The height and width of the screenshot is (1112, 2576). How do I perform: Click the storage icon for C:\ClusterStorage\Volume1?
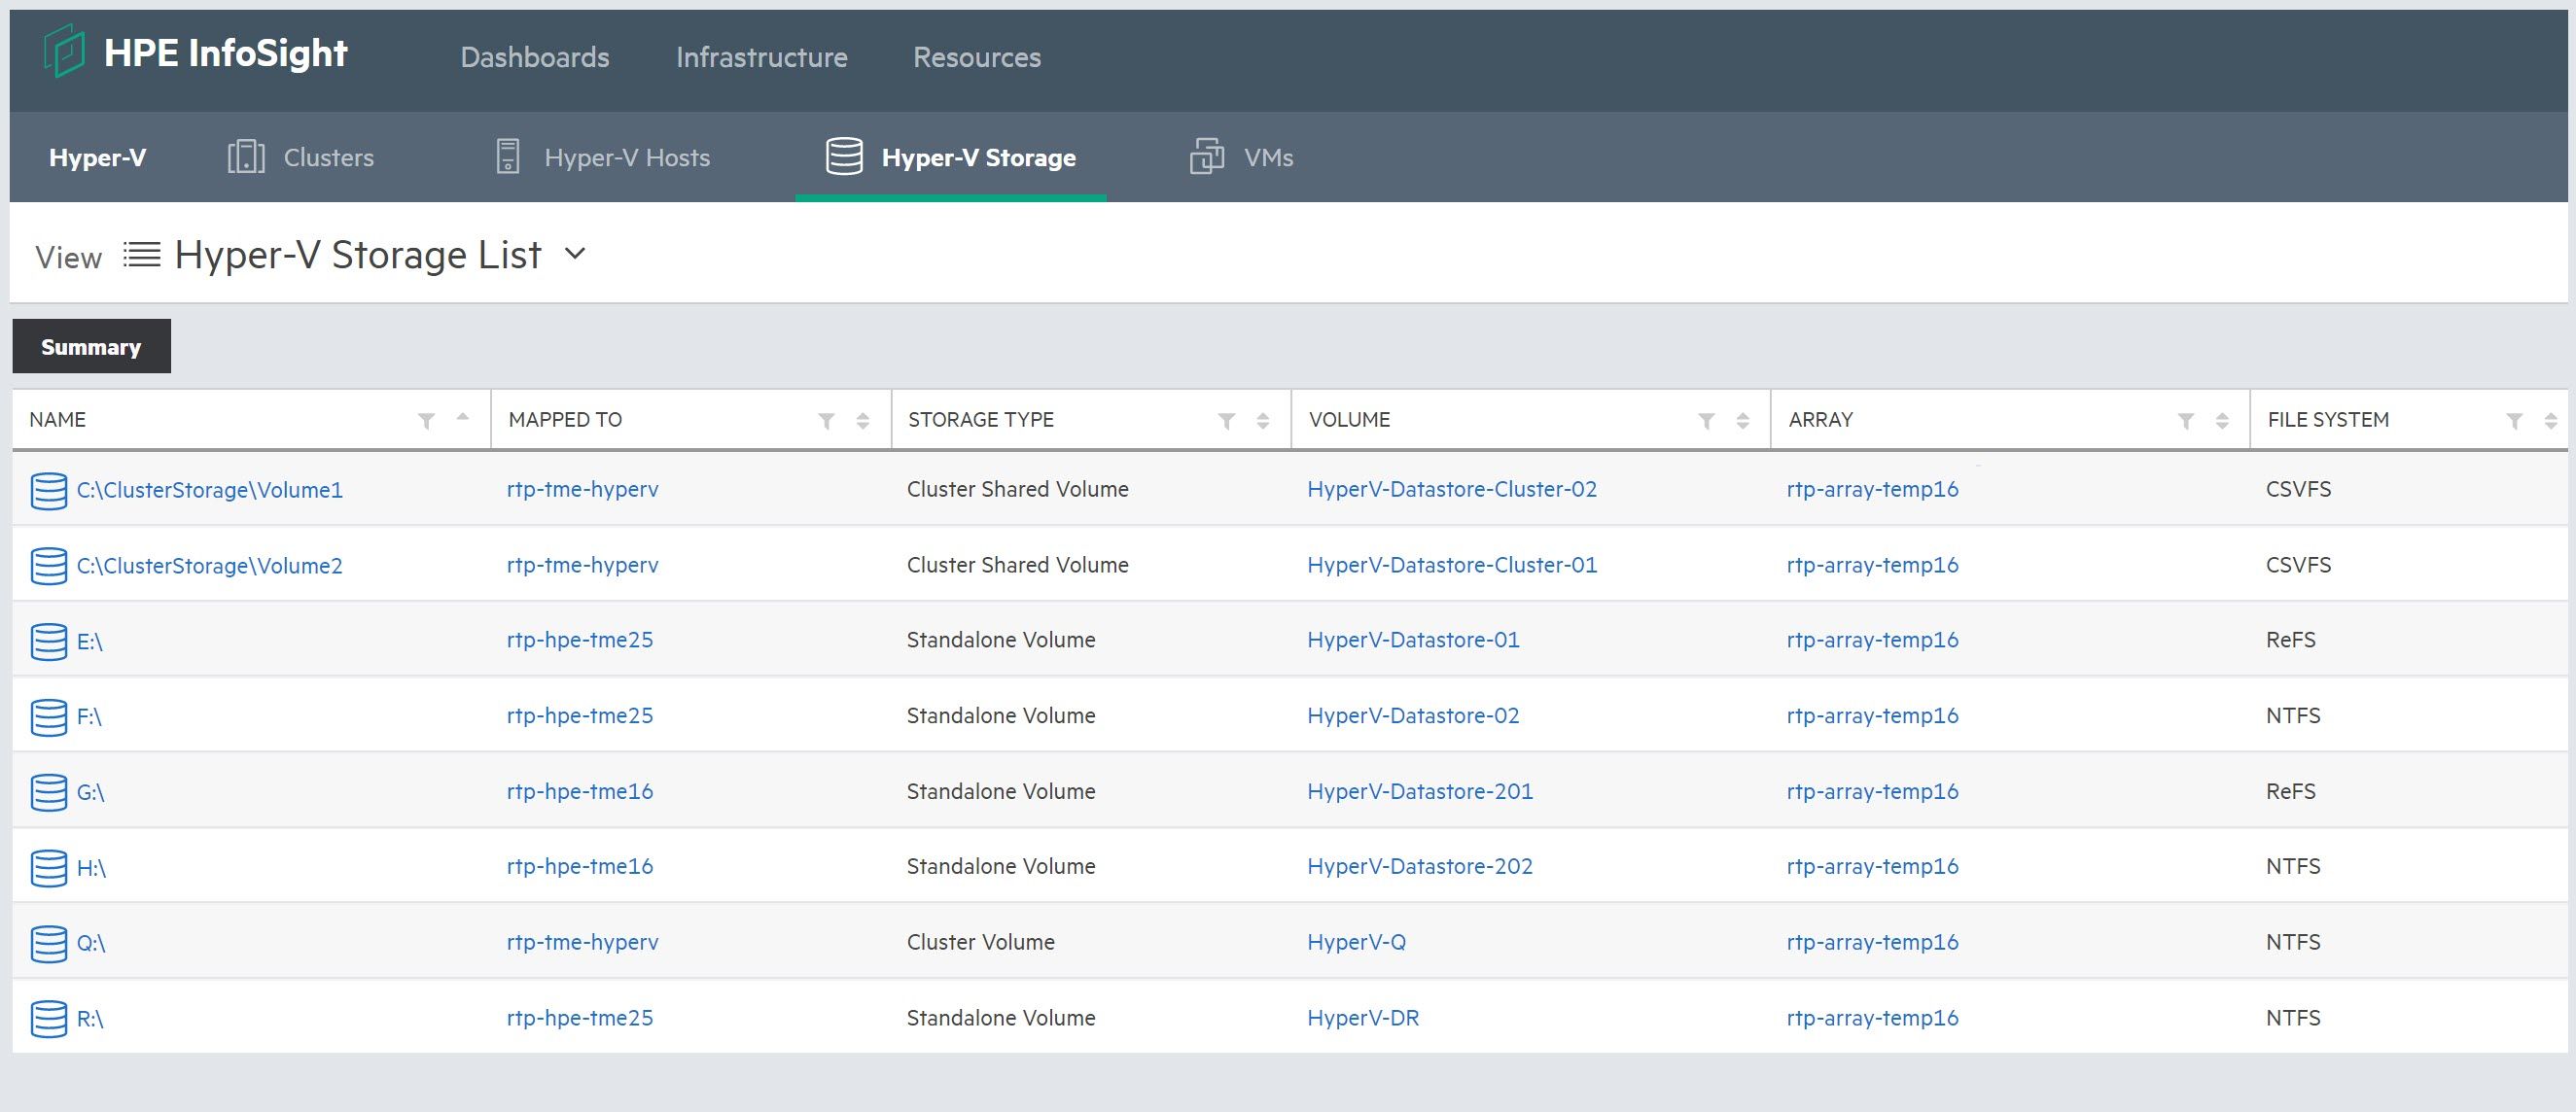(49, 490)
